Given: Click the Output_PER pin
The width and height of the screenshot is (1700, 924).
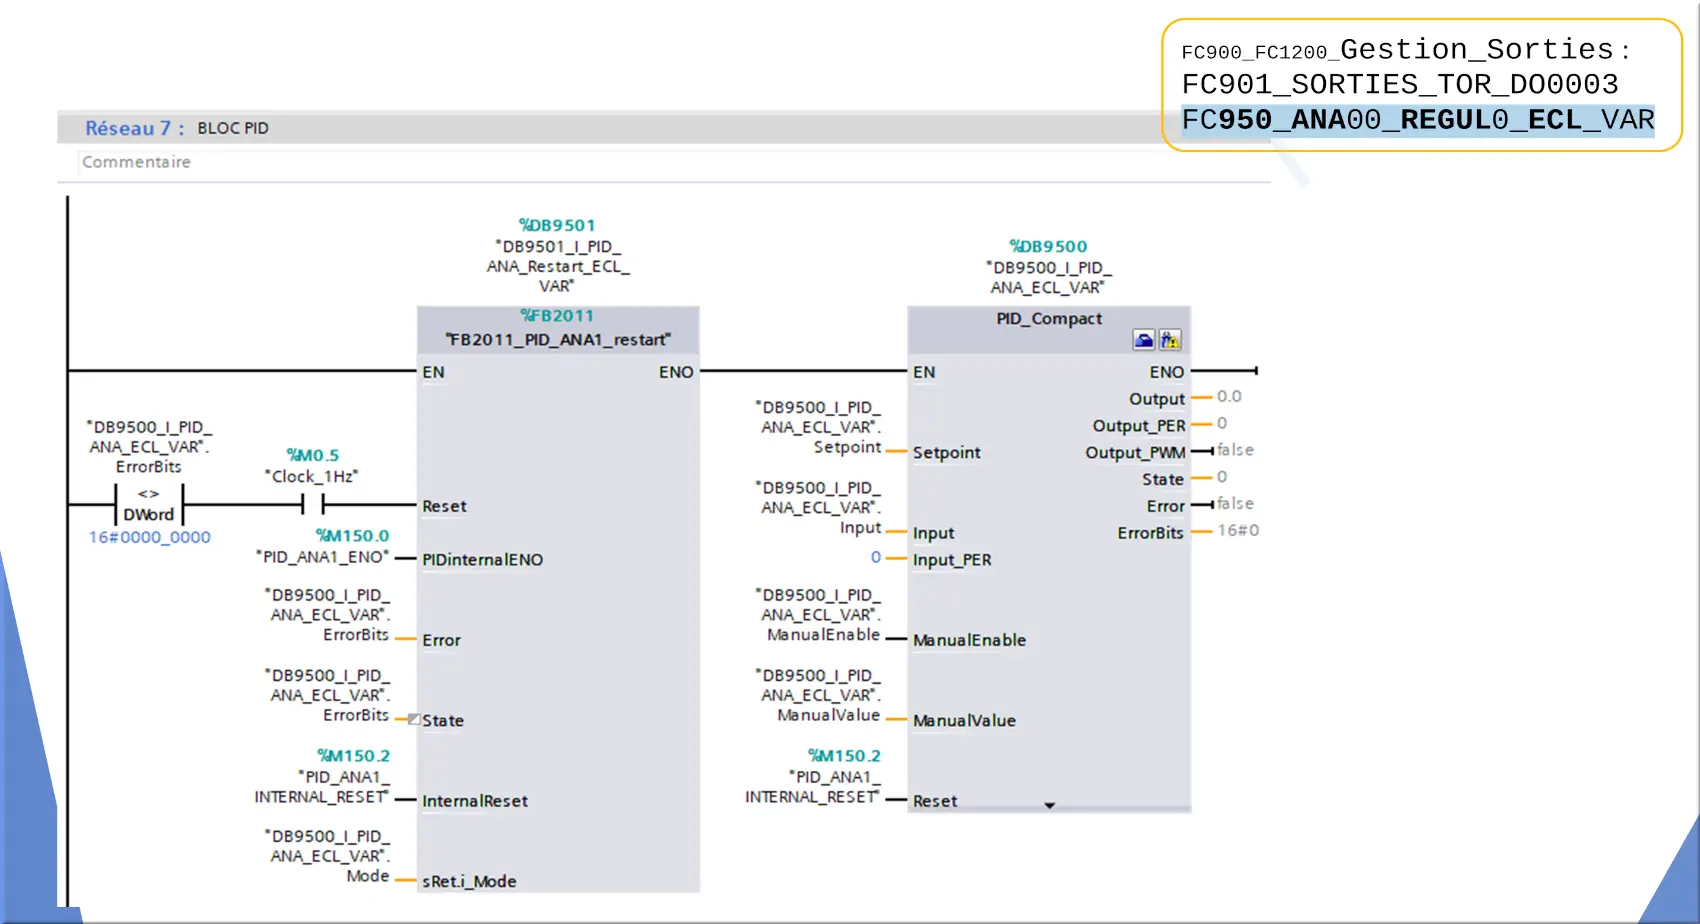Looking at the screenshot, I should click(1139, 426).
